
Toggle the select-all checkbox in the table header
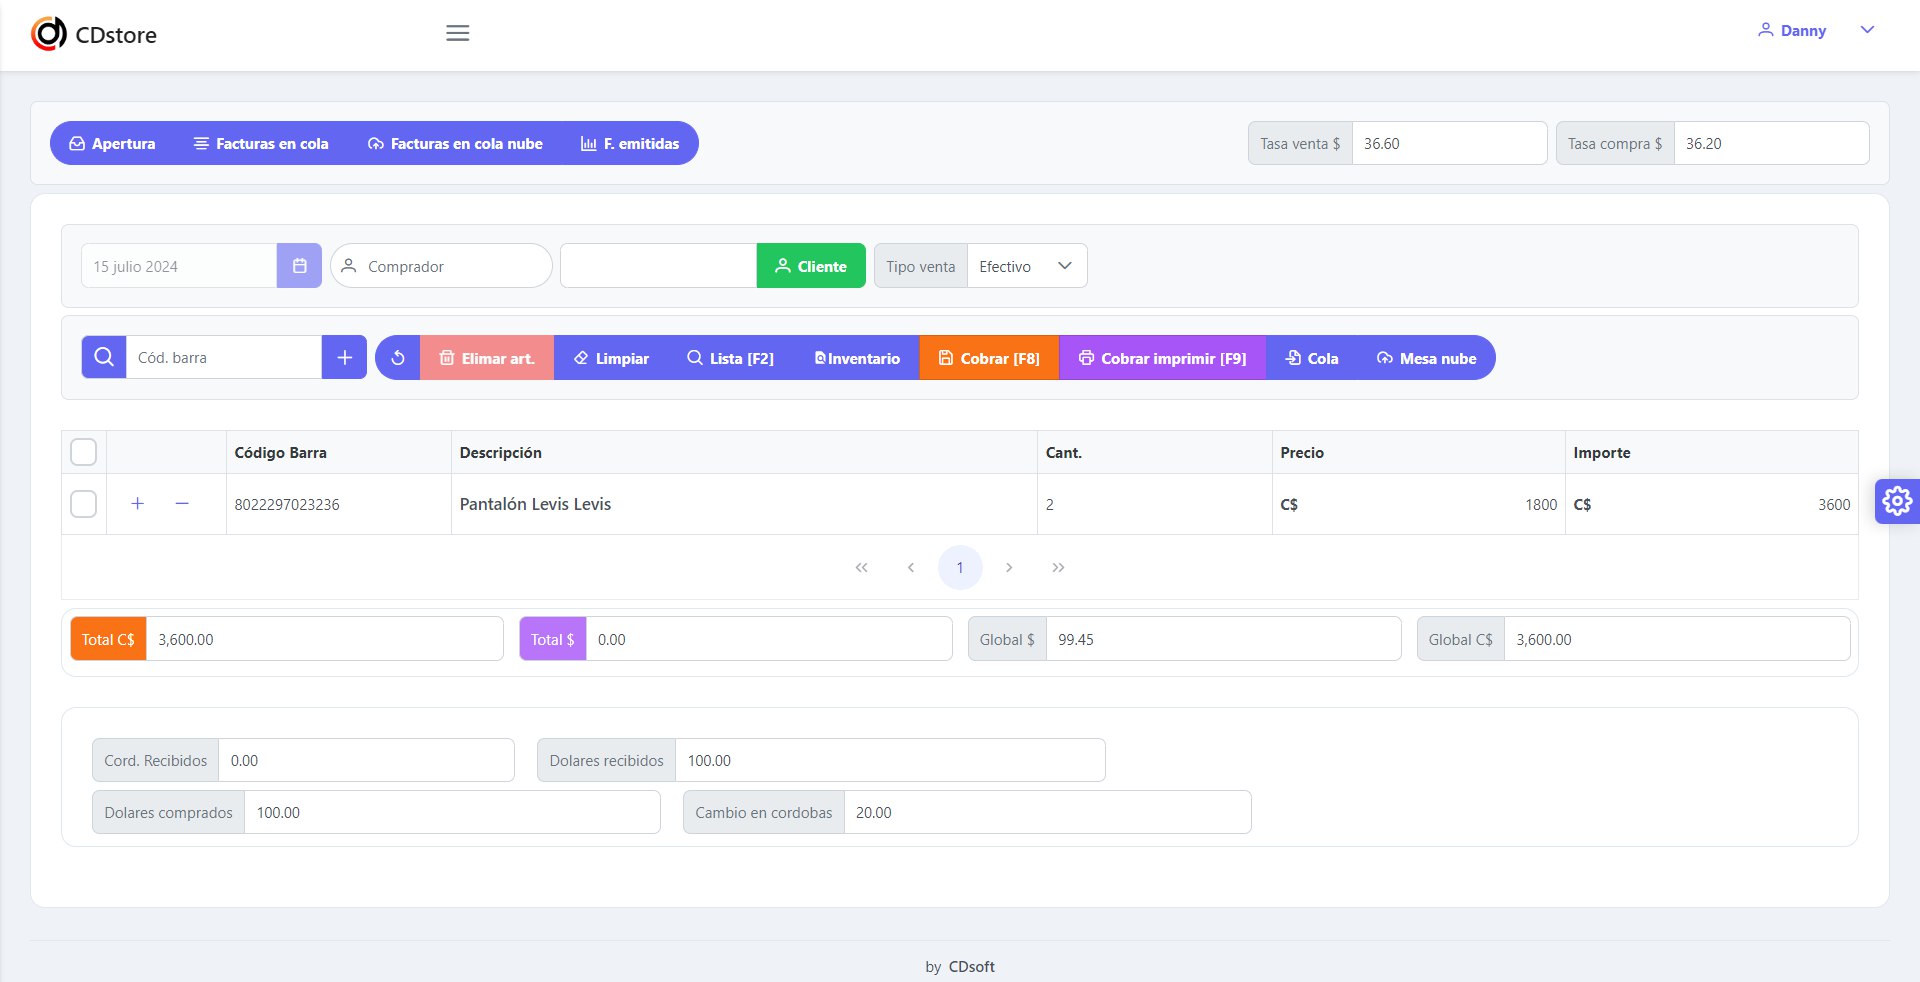(83, 452)
